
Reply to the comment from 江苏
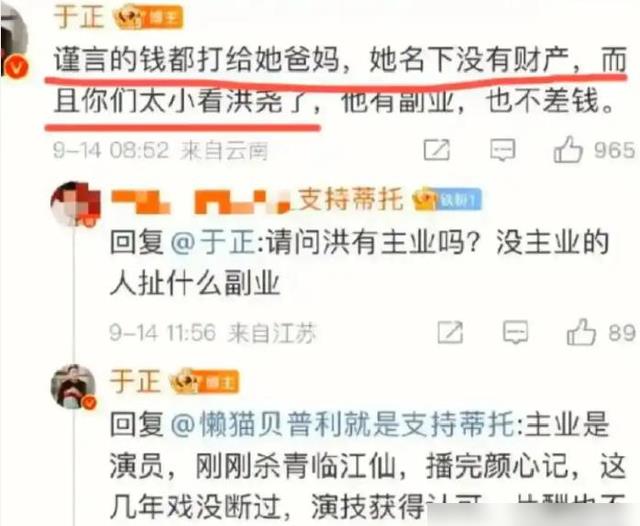click(515, 332)
